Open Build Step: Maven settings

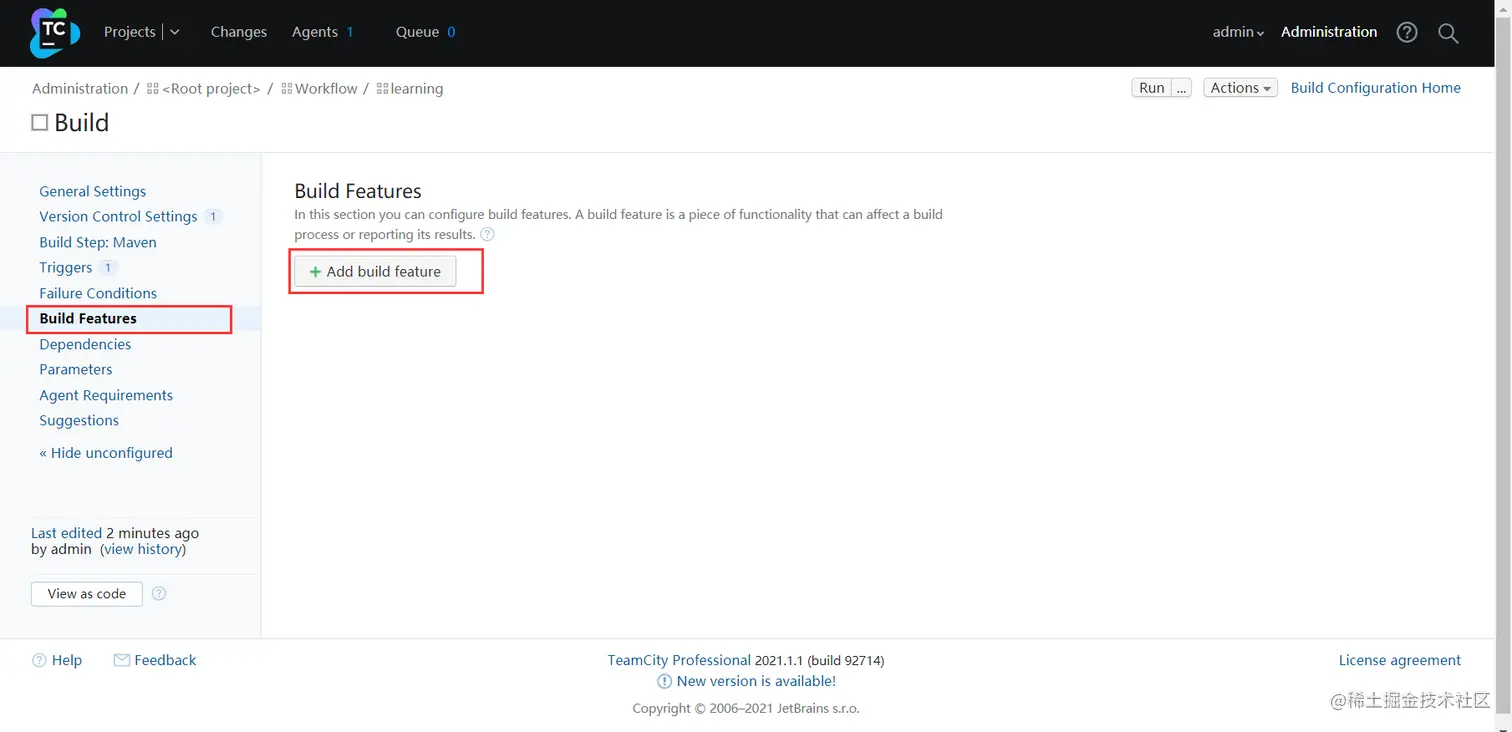(98, 242)
